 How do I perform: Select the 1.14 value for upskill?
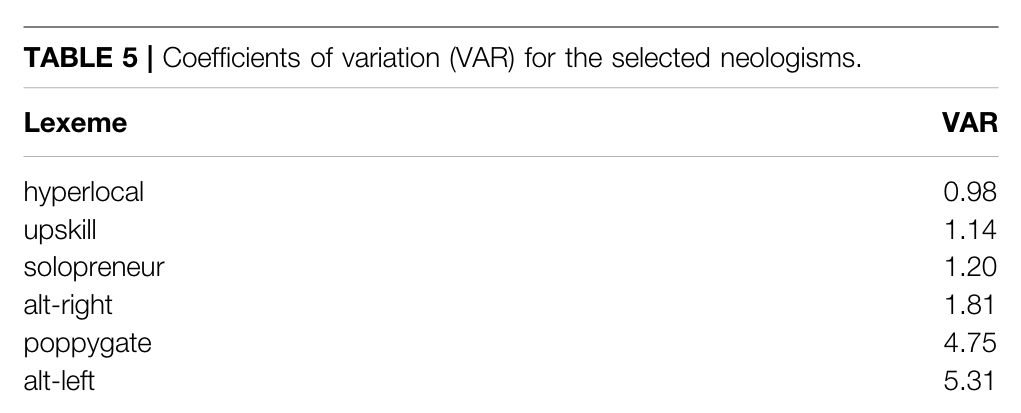click(973, 230)
